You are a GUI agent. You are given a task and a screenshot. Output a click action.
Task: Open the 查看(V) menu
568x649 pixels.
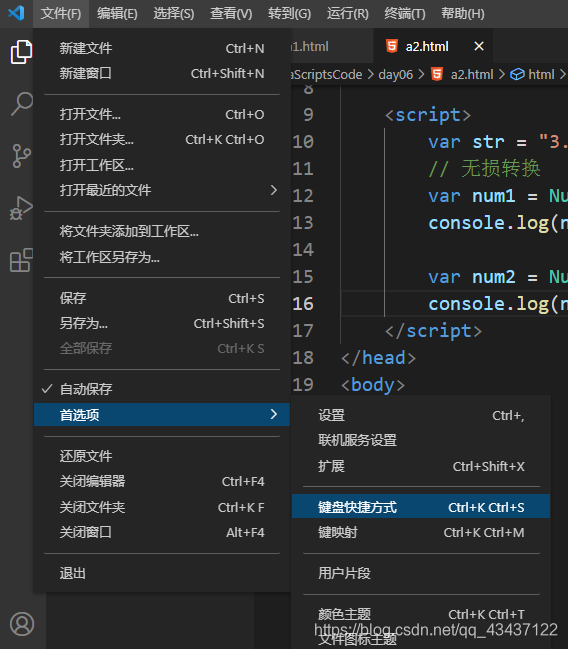[231, 14]
